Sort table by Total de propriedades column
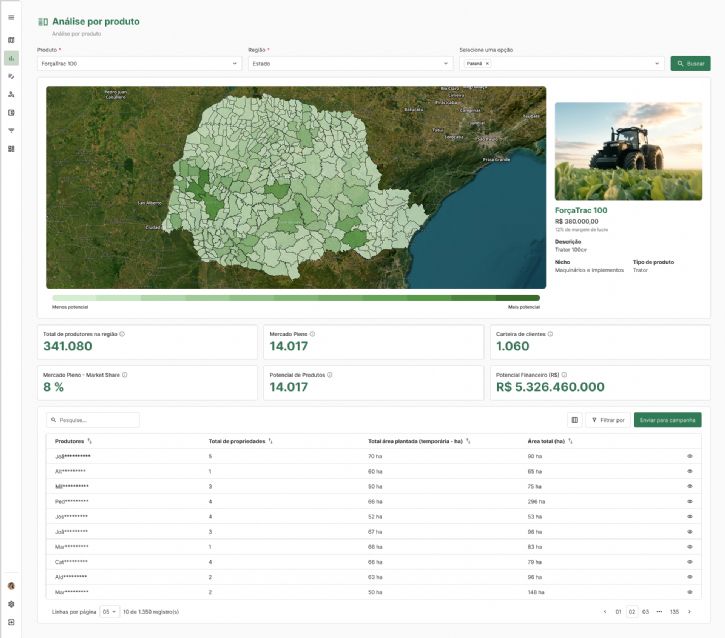 [x=270, y=442]
